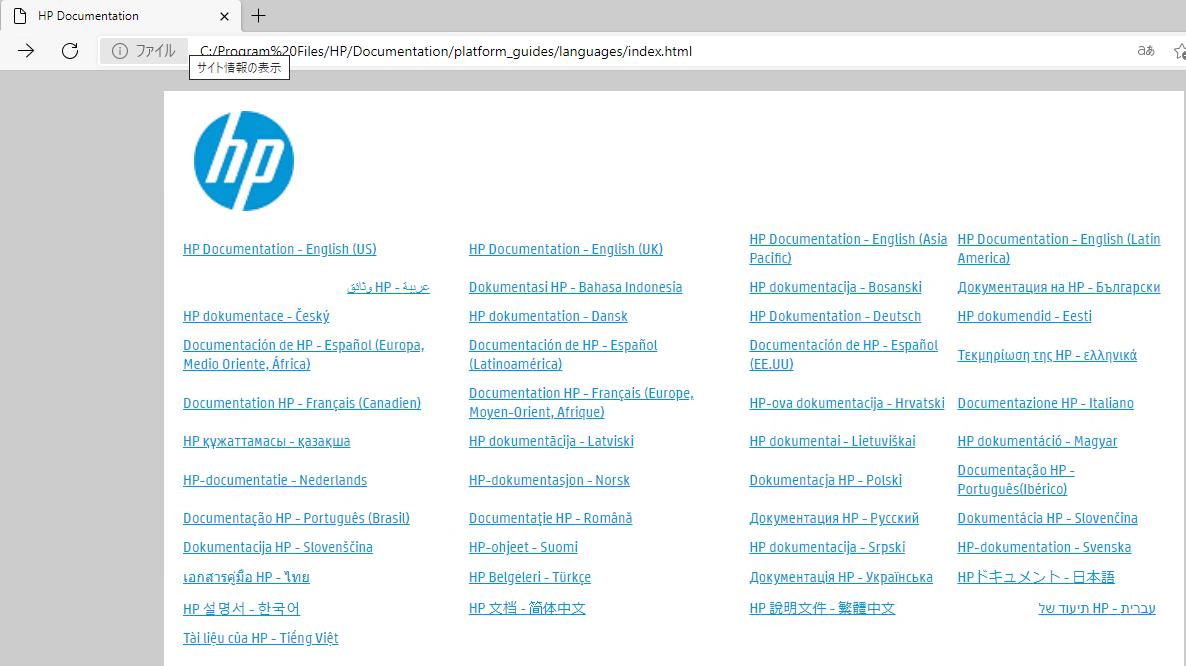Open Documentación de HP - Español (Europa)
The height and width of the screenshot is (666, 1186).
click(x=303, y=355)
